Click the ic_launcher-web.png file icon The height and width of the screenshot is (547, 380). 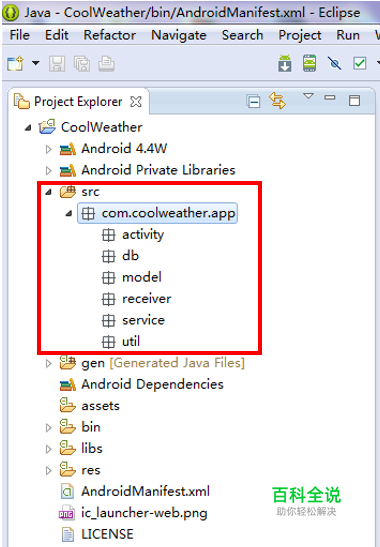[67, 513]
